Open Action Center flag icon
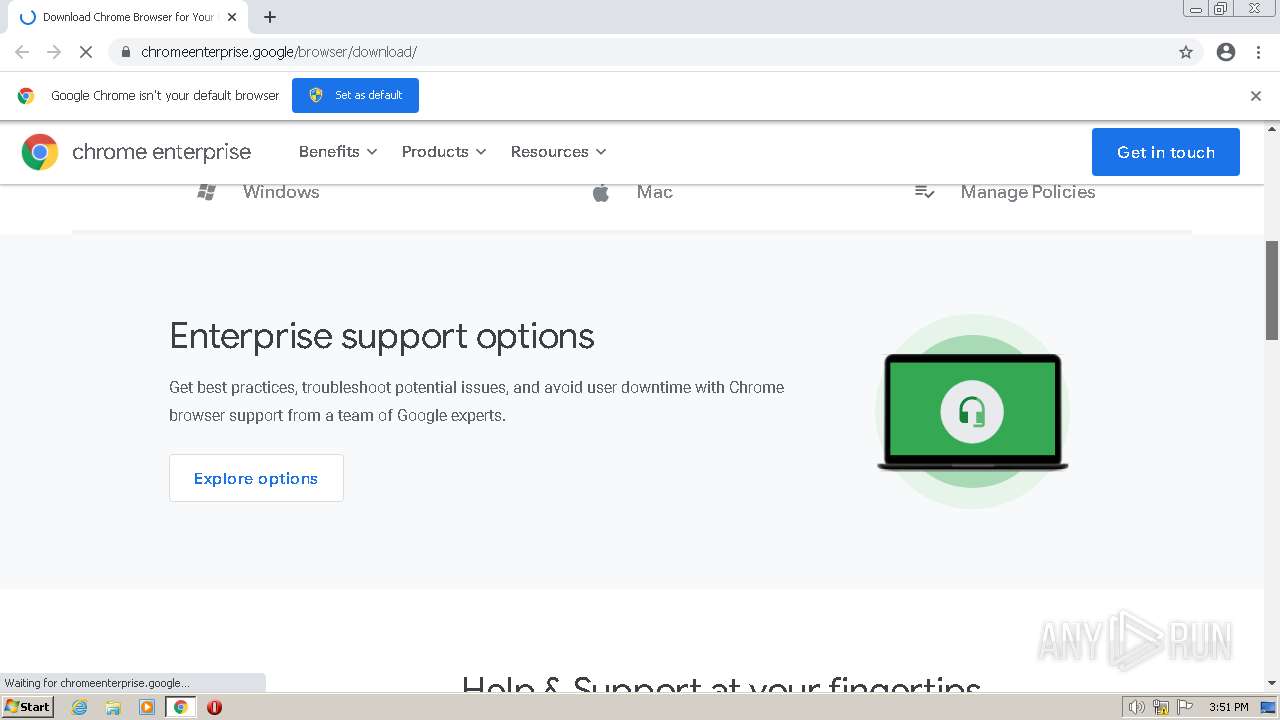 tap(1185, 707)
